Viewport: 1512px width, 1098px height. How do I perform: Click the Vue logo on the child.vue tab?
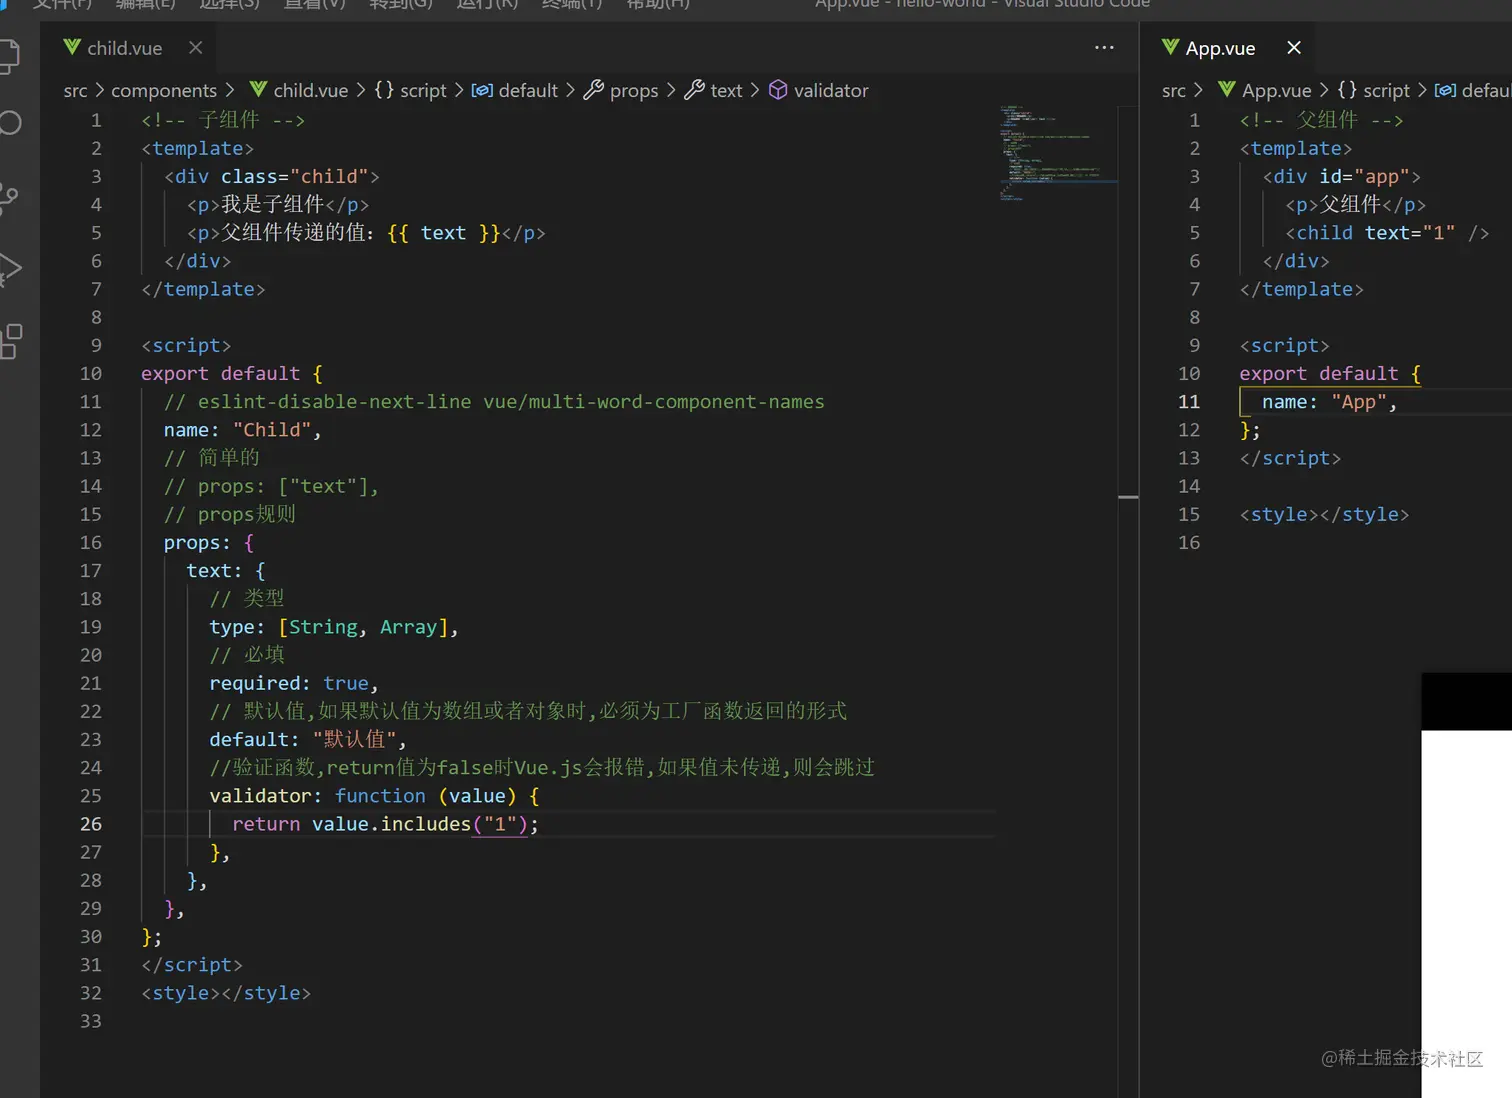(70, 47)
